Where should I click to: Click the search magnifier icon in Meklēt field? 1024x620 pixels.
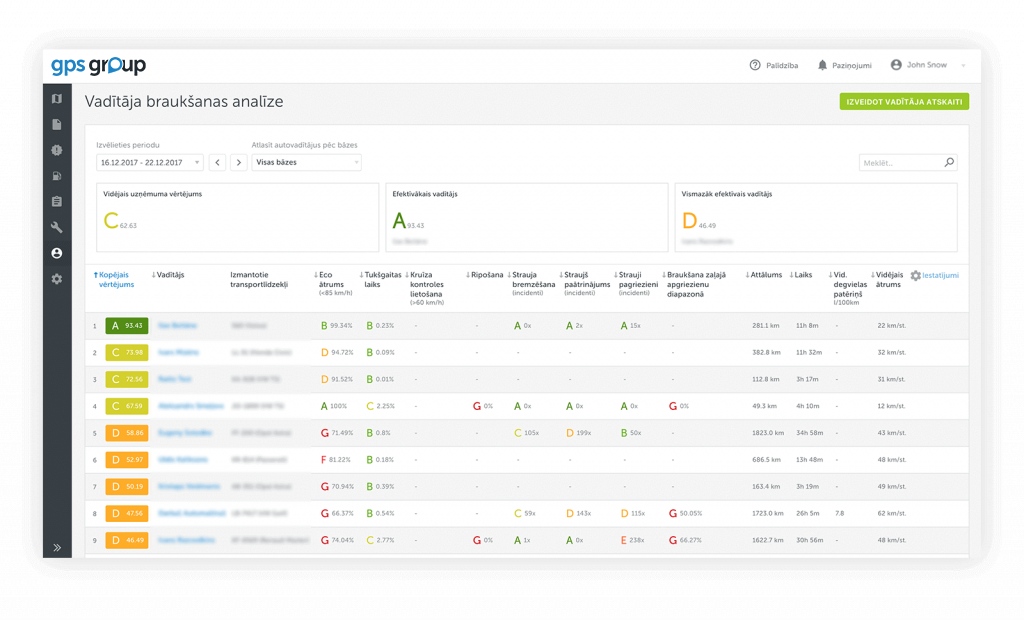(949, 162)
